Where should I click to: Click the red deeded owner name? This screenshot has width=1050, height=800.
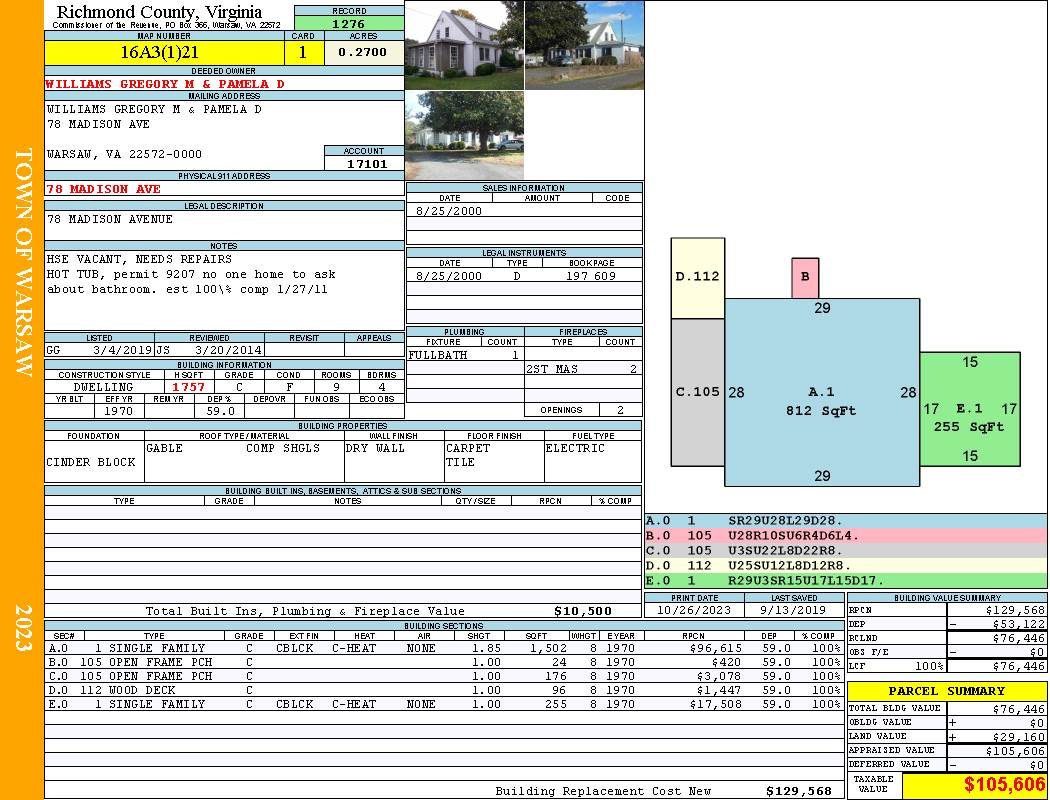pyautogui.click(x=165, y=84)
